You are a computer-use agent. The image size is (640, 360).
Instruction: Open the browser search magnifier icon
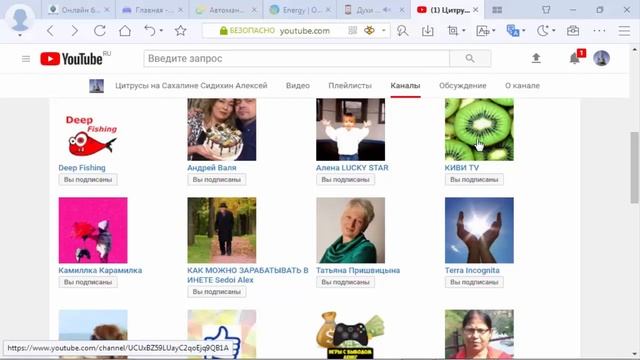pos(402,31)
